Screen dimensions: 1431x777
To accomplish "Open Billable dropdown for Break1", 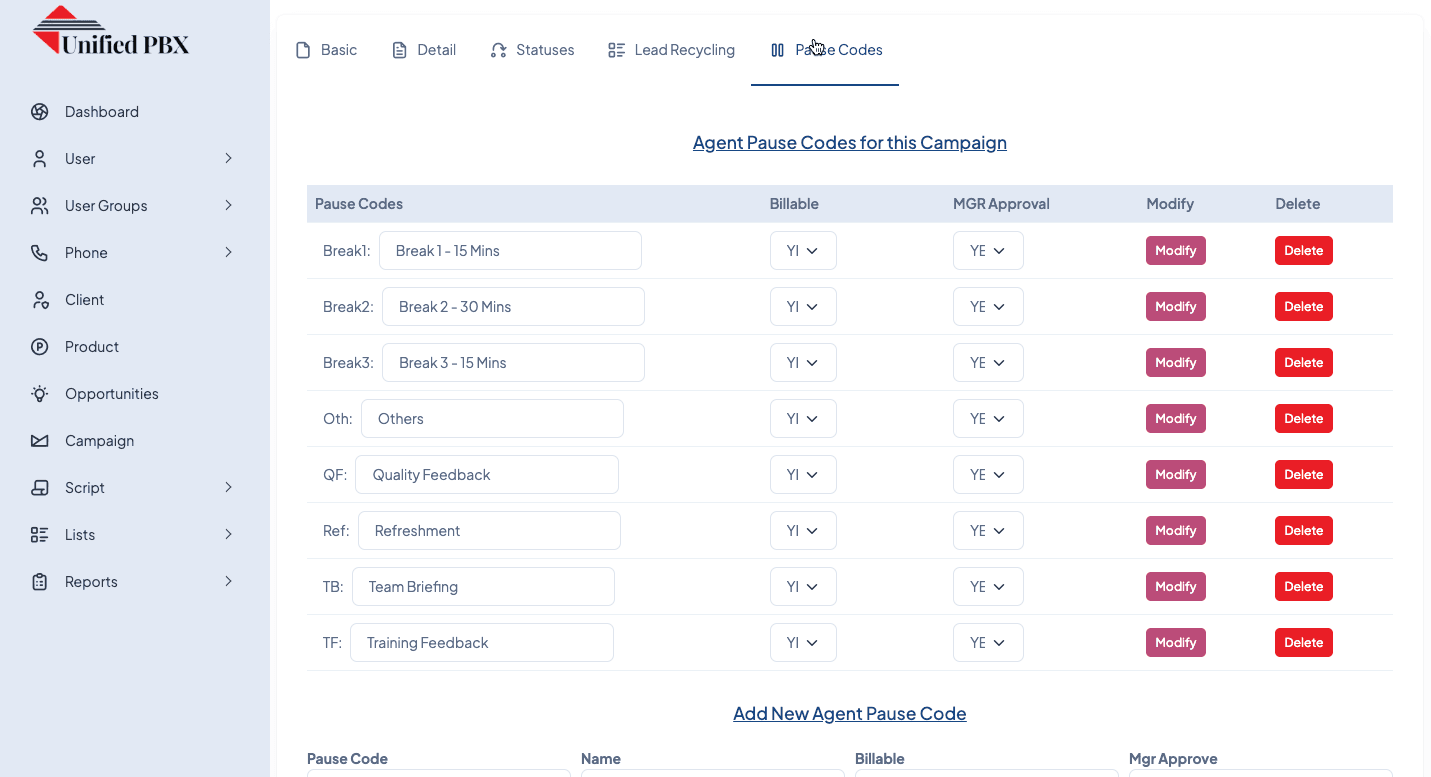I will point(803,251).
